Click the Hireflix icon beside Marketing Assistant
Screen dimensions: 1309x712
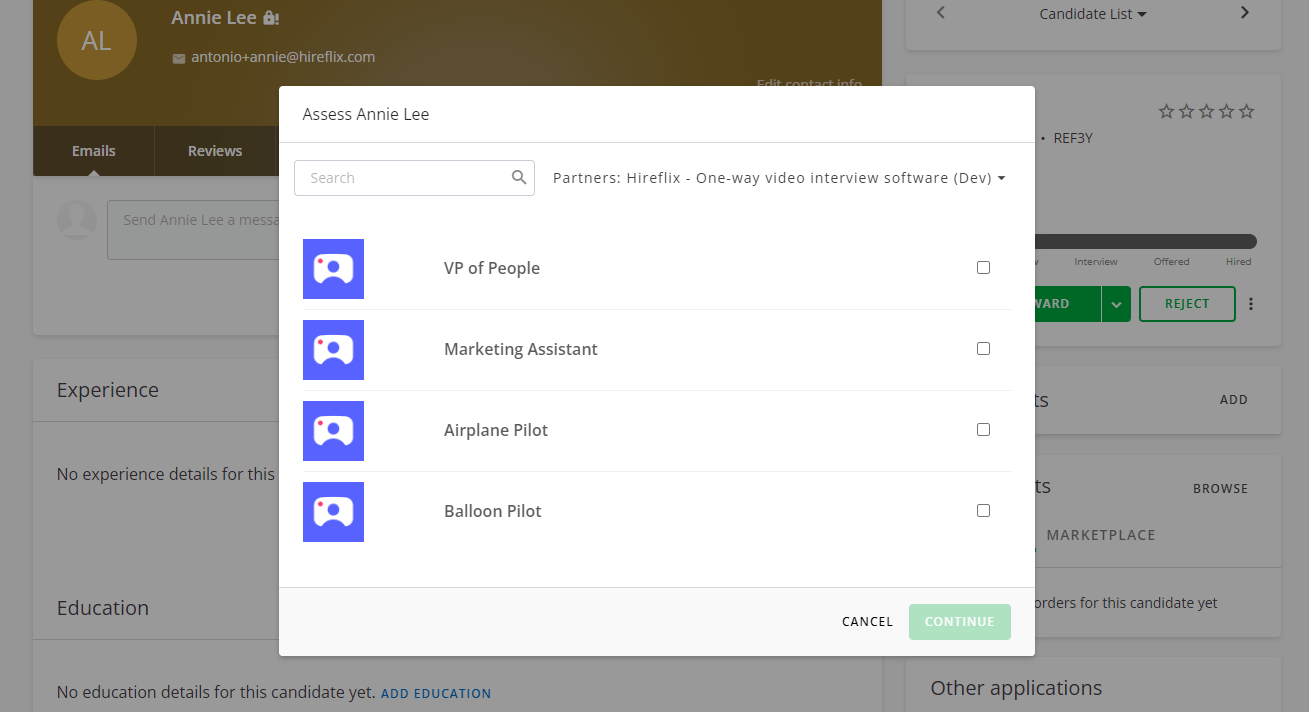(x=333, y=350)
